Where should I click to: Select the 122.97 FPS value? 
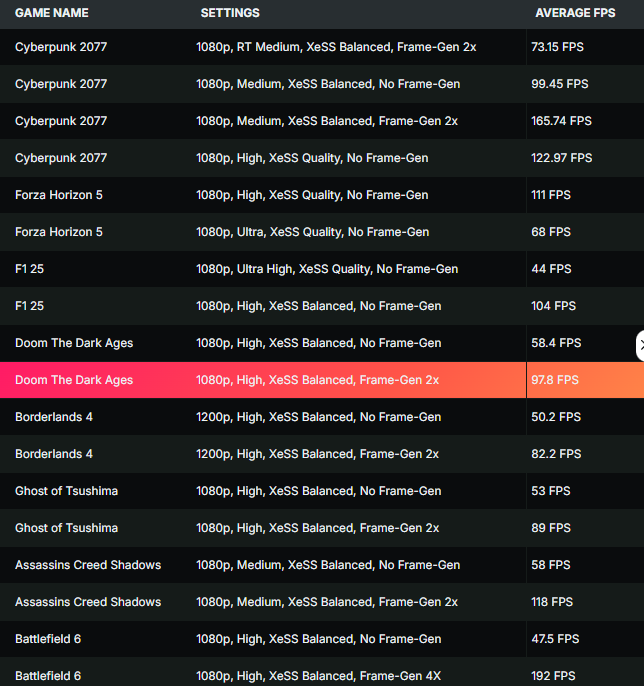tap(561, 158)
